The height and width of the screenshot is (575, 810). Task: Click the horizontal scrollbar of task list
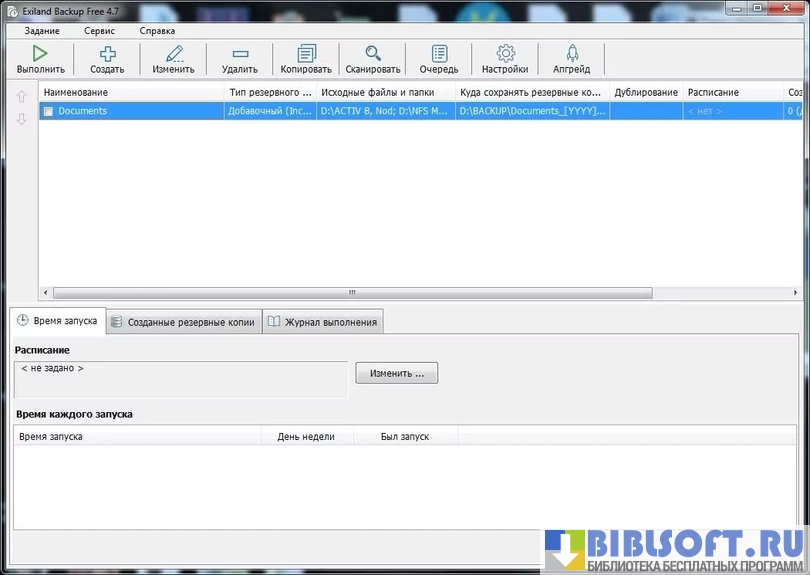pos(351,293)
